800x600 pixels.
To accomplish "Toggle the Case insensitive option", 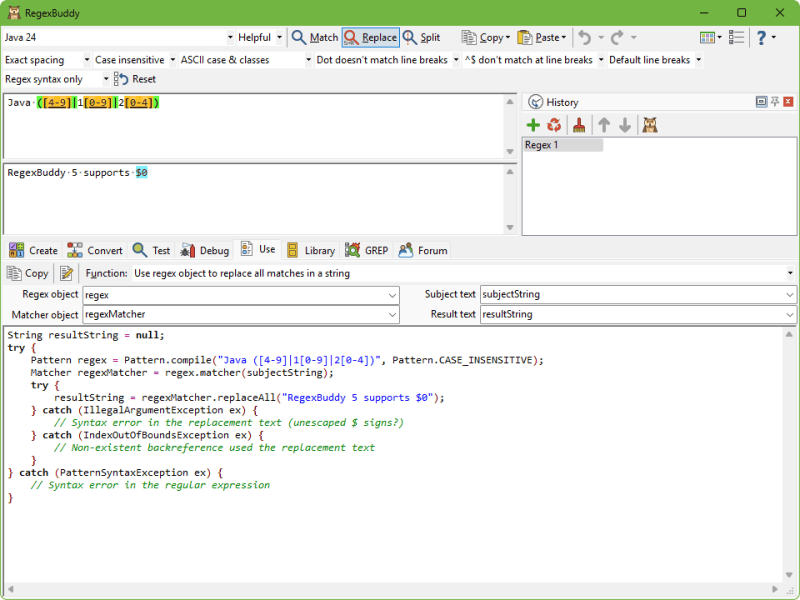I will 135,60.
